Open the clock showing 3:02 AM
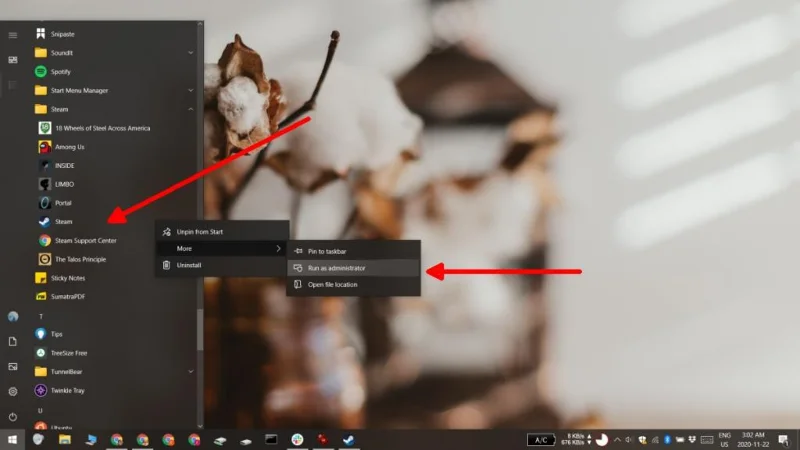The width and height of the screenshot is (800, 450). 753,440
